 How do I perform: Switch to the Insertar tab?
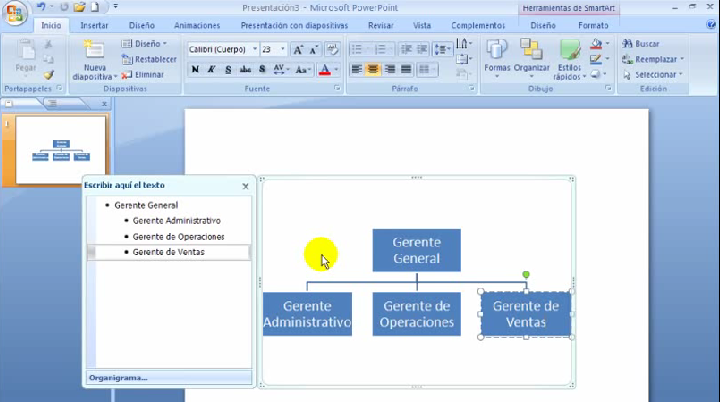click(x=94, y=25)
